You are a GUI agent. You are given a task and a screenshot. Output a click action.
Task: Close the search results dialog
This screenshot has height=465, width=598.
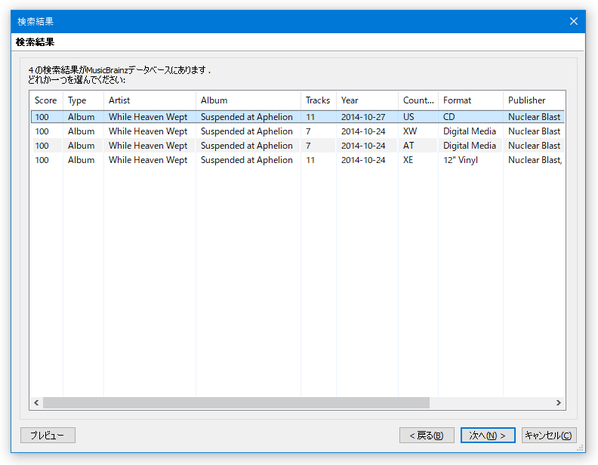[574, 21]
